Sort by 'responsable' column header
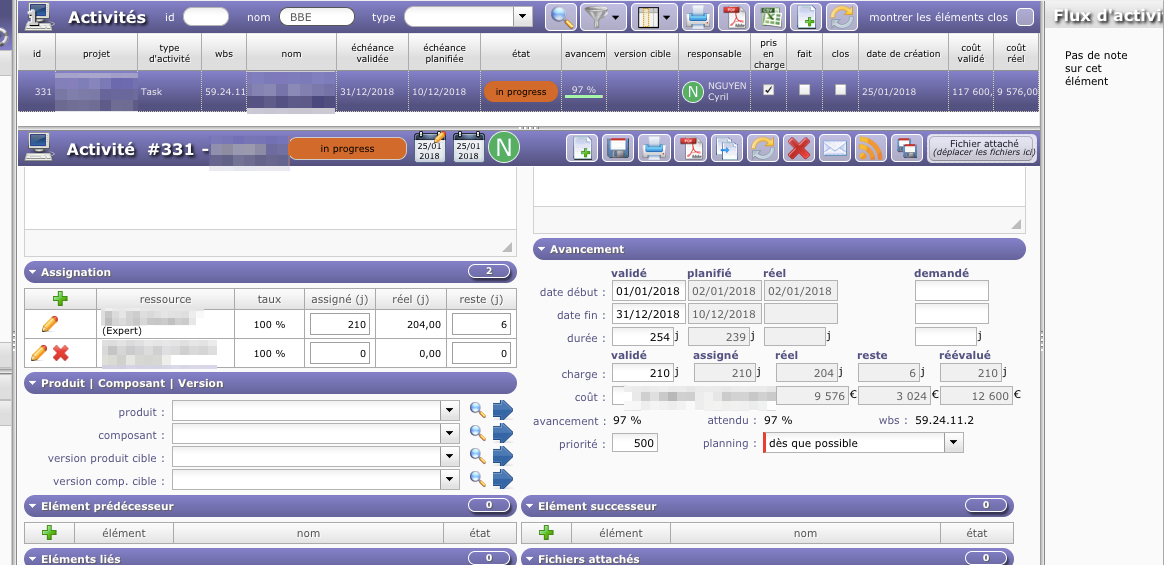The image size is (1164, 565). point(715,54)
